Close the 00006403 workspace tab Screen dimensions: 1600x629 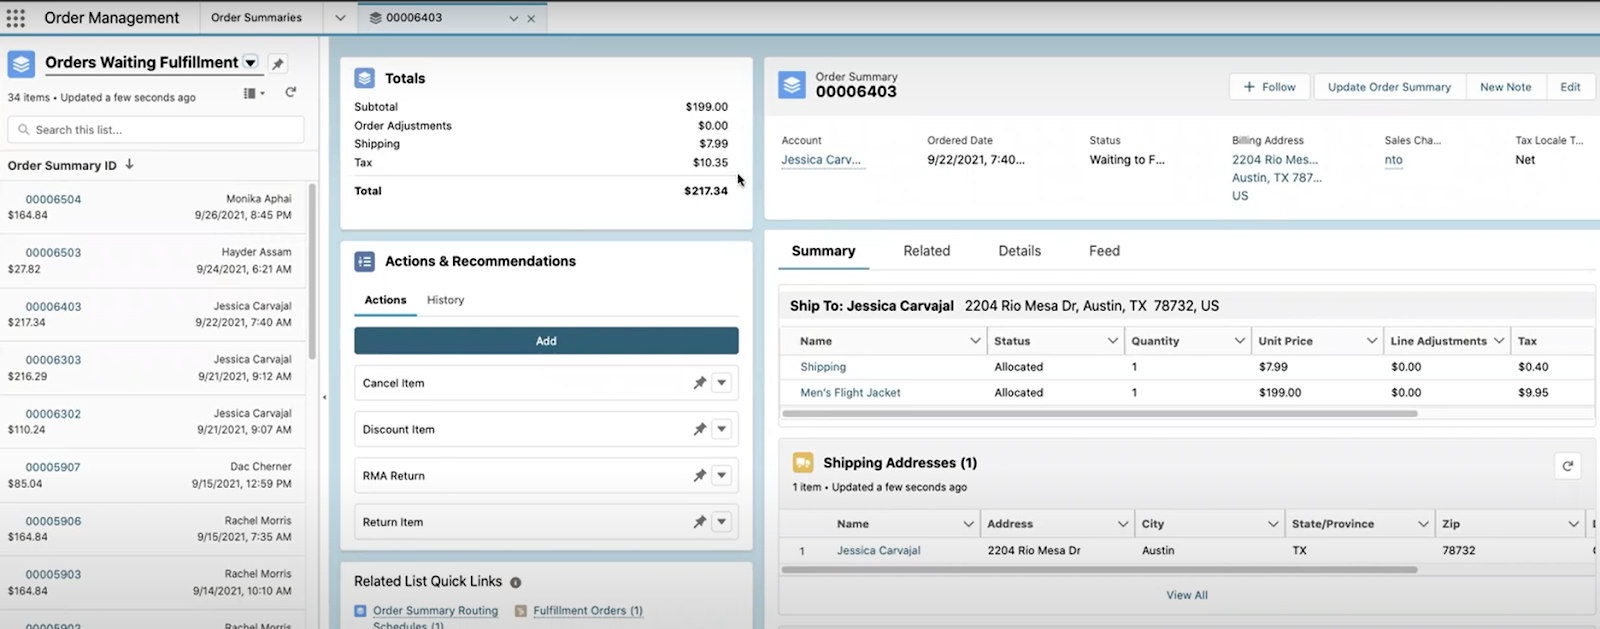(531, 18)
